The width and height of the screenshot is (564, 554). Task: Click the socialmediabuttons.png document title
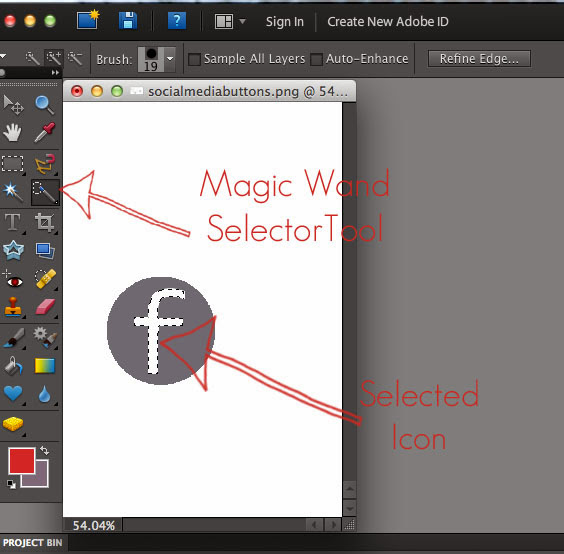click(x=248, y=92)
